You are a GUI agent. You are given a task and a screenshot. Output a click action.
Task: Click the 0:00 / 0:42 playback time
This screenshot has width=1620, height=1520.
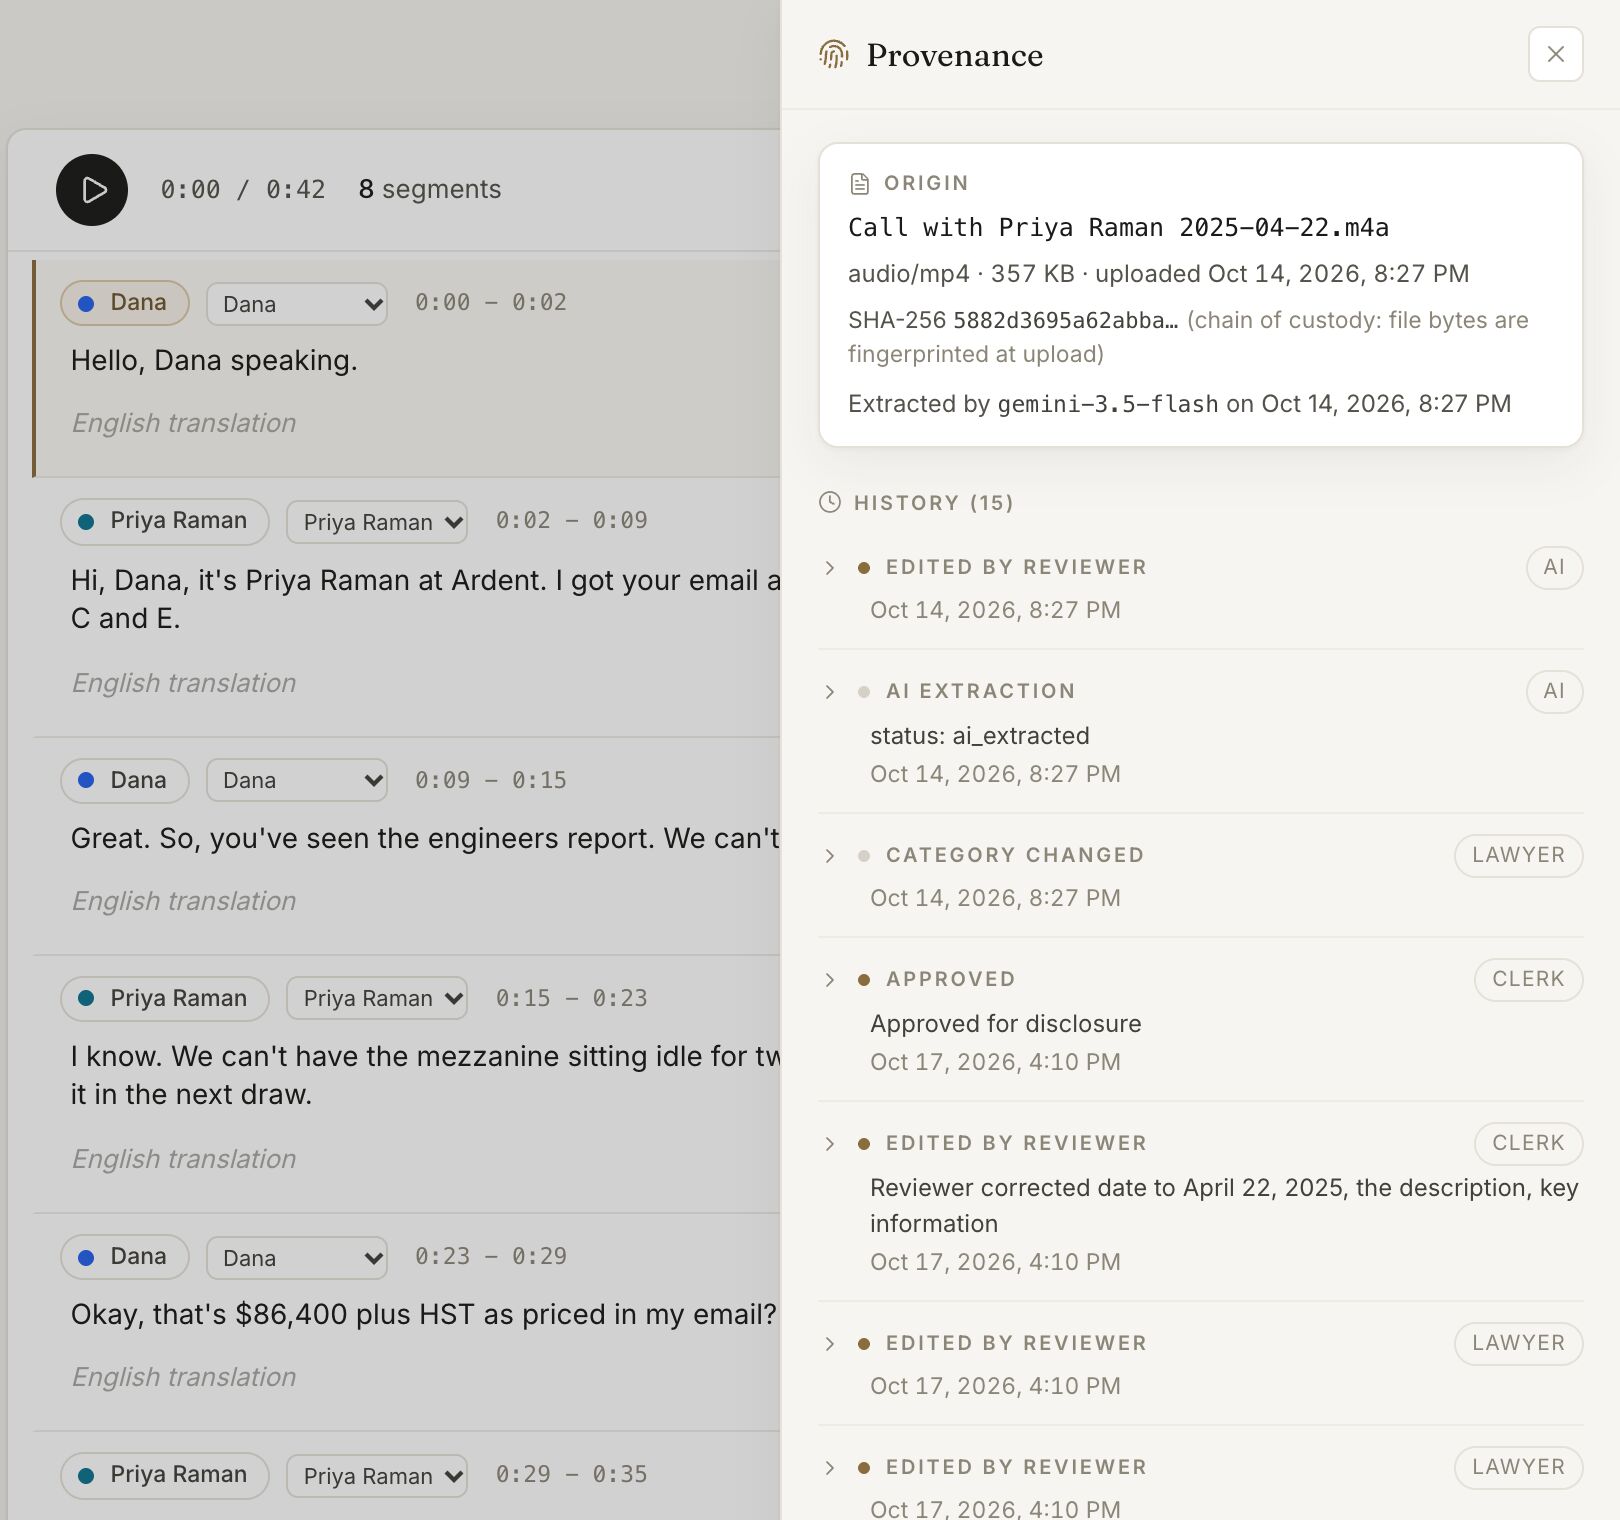pos(243,189)
